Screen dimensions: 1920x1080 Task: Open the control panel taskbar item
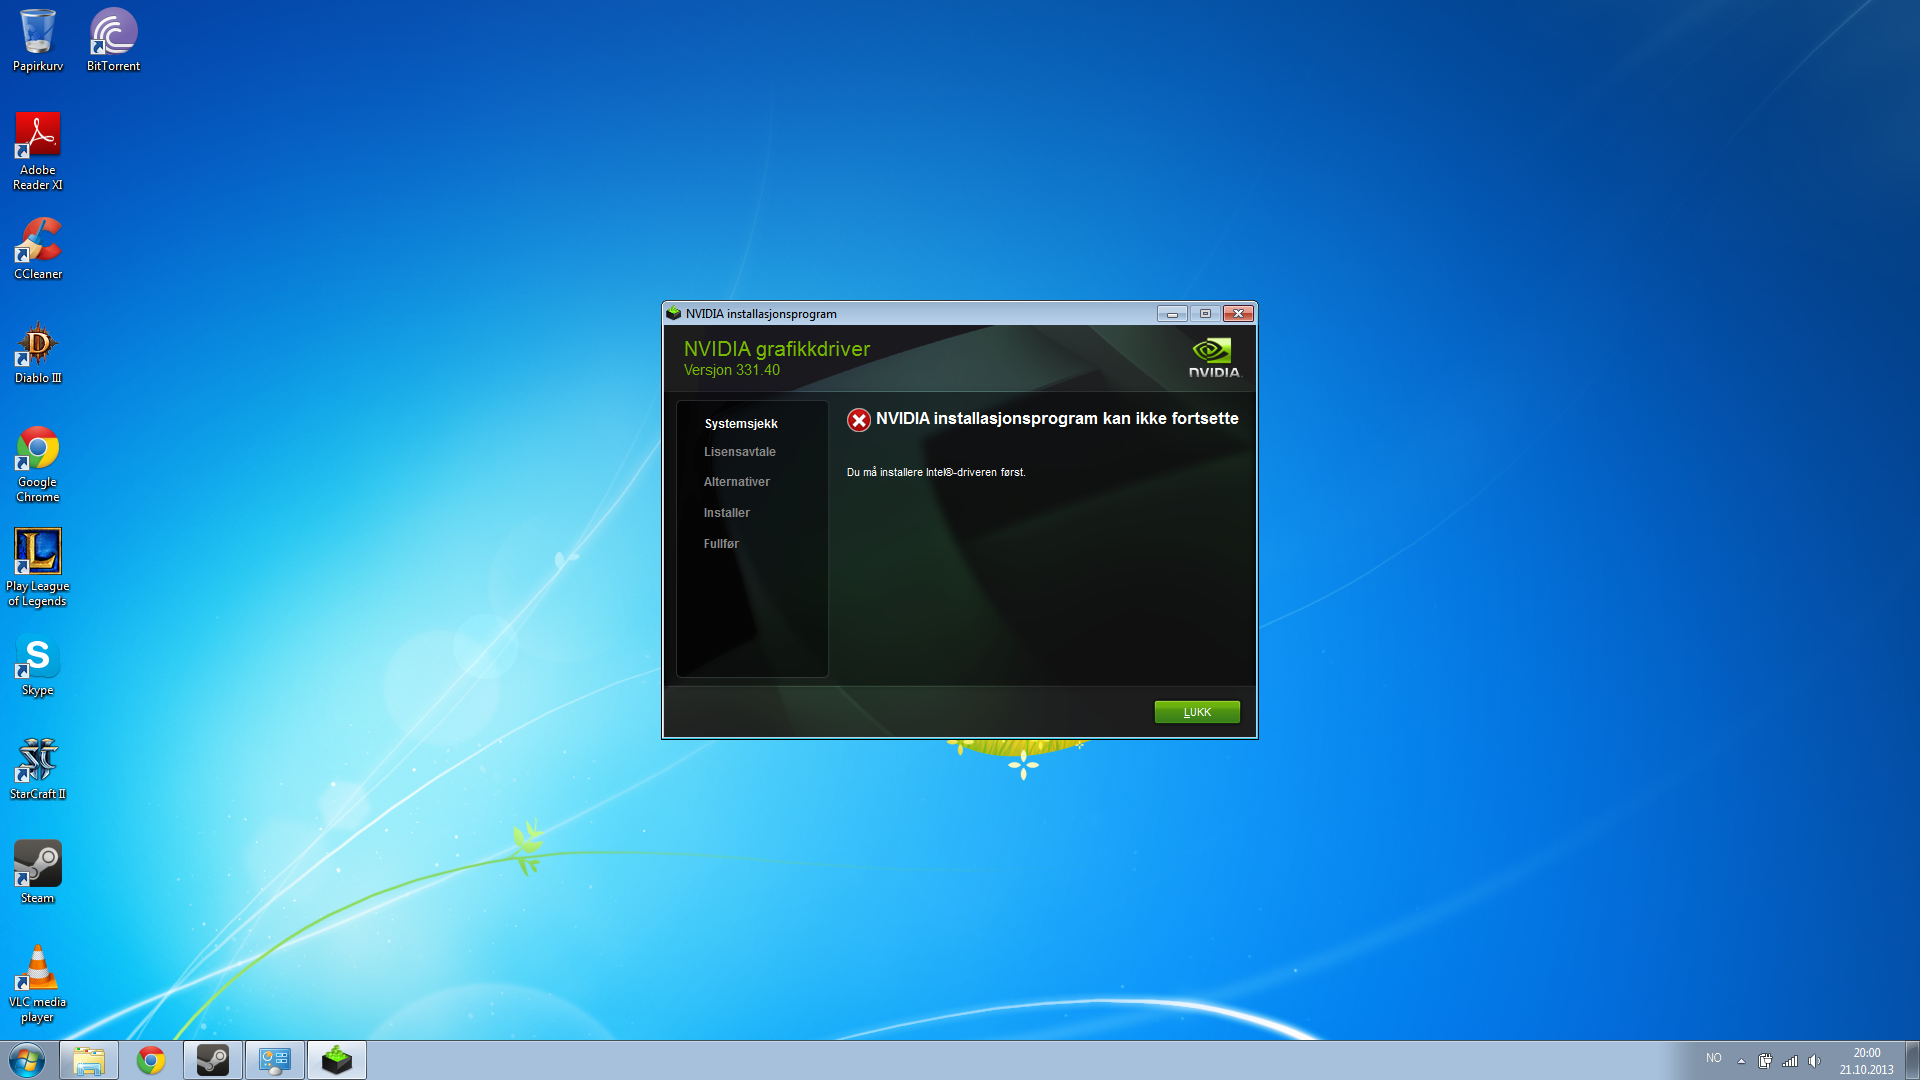click(275, 1060)
